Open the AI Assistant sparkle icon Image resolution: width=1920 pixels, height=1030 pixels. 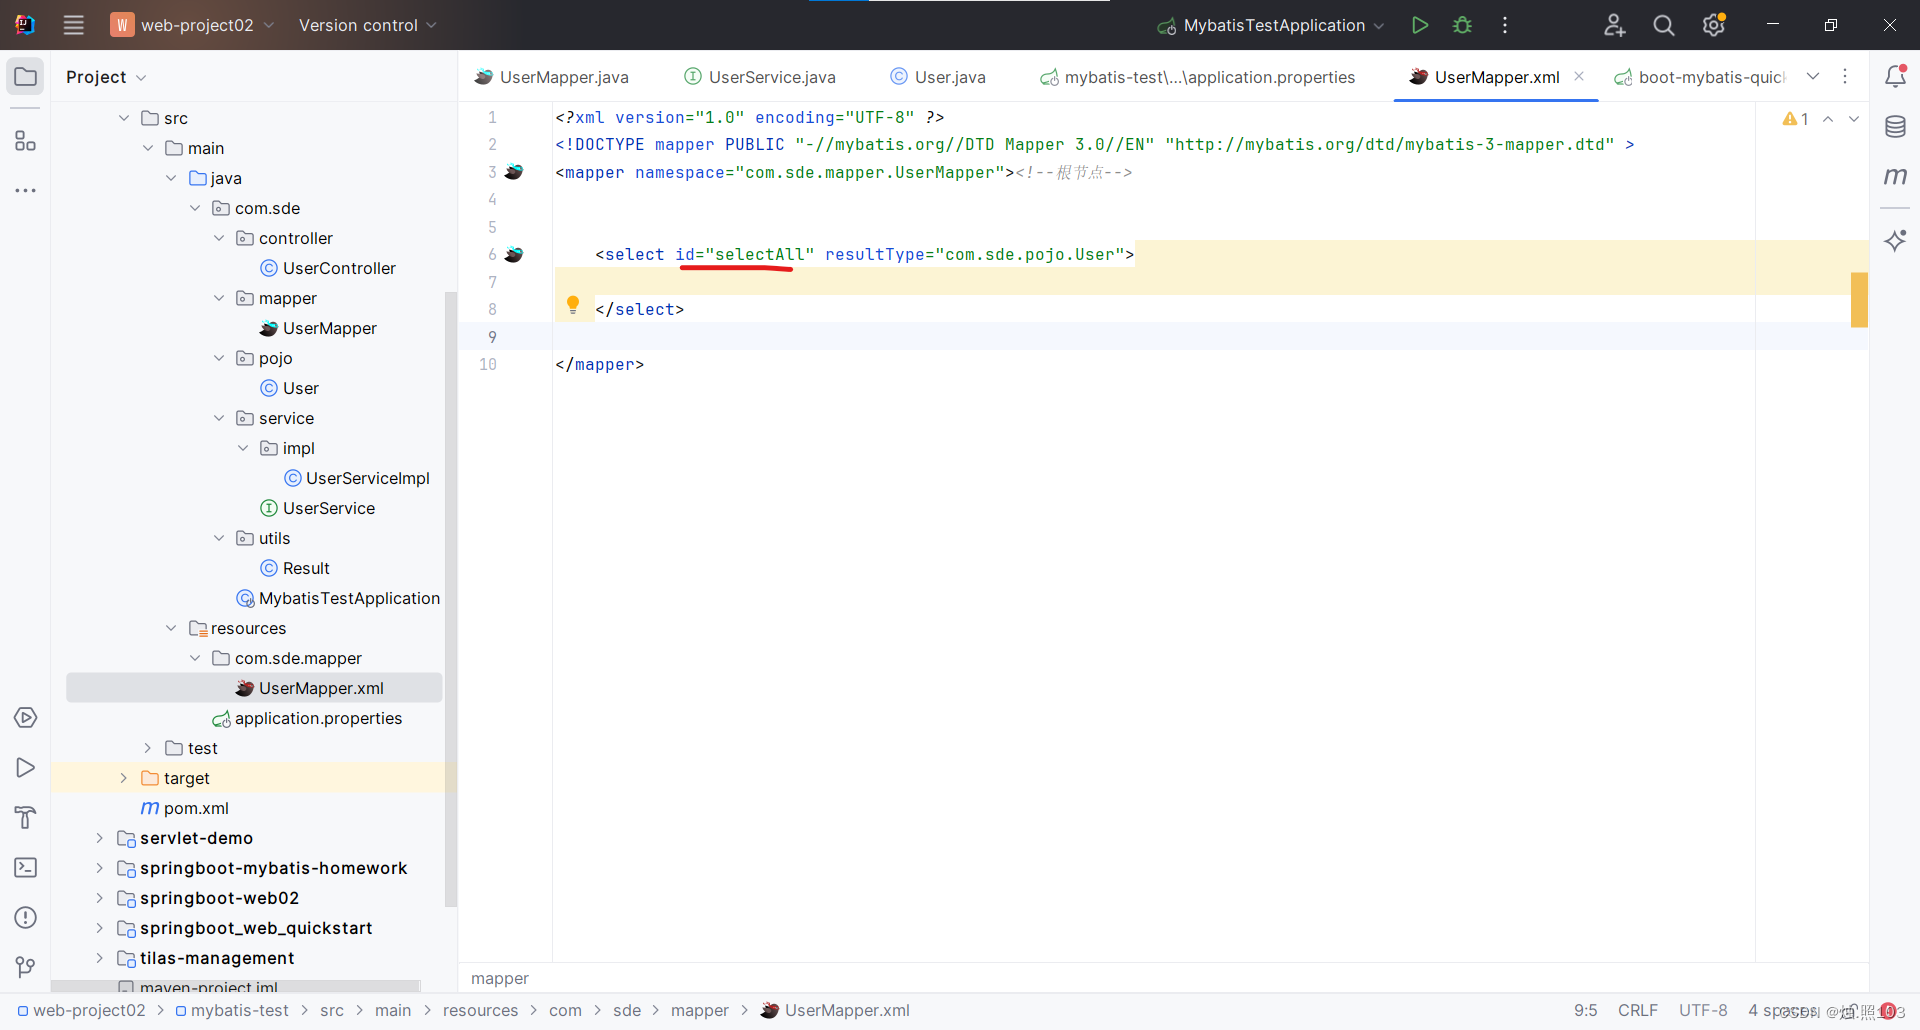(x=1895, y=240)
